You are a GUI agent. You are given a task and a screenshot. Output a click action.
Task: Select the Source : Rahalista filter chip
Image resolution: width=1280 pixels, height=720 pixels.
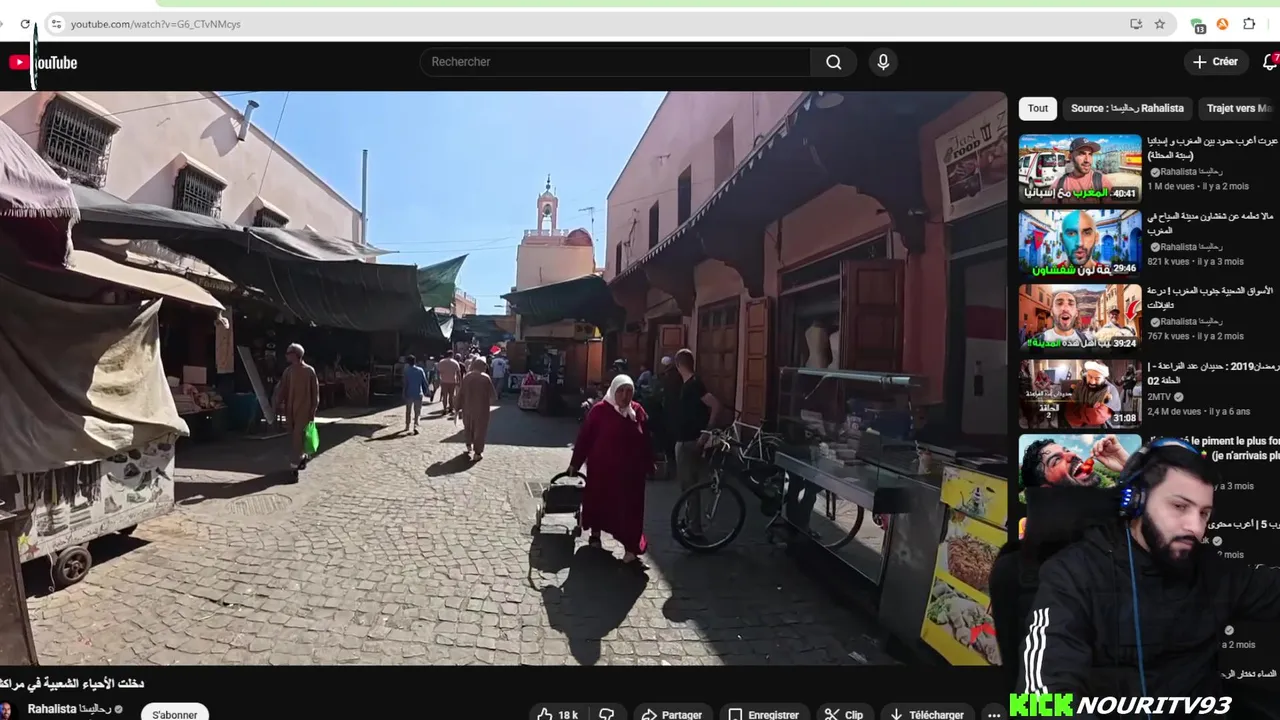(1127, 108)
